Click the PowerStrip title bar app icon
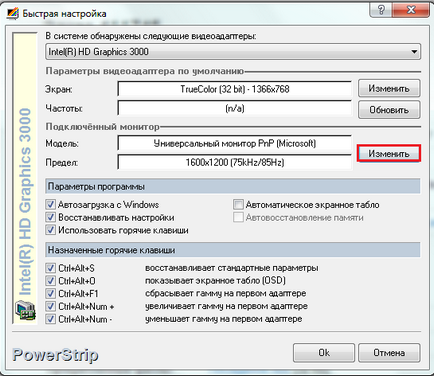Image resolution: width=434 pixels, height=376 pixels. coord(13,14)
